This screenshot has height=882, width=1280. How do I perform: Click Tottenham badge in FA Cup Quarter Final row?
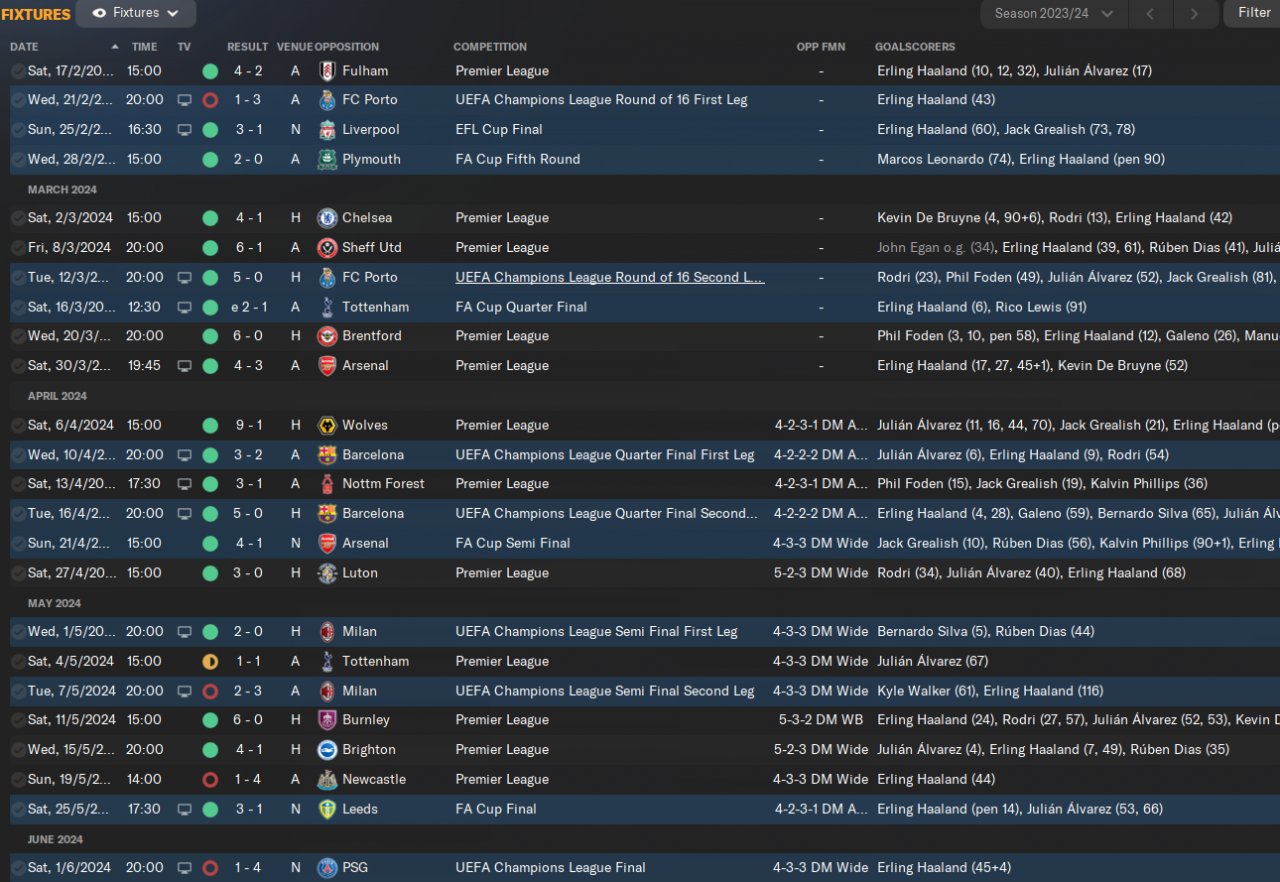coord(327,307)
